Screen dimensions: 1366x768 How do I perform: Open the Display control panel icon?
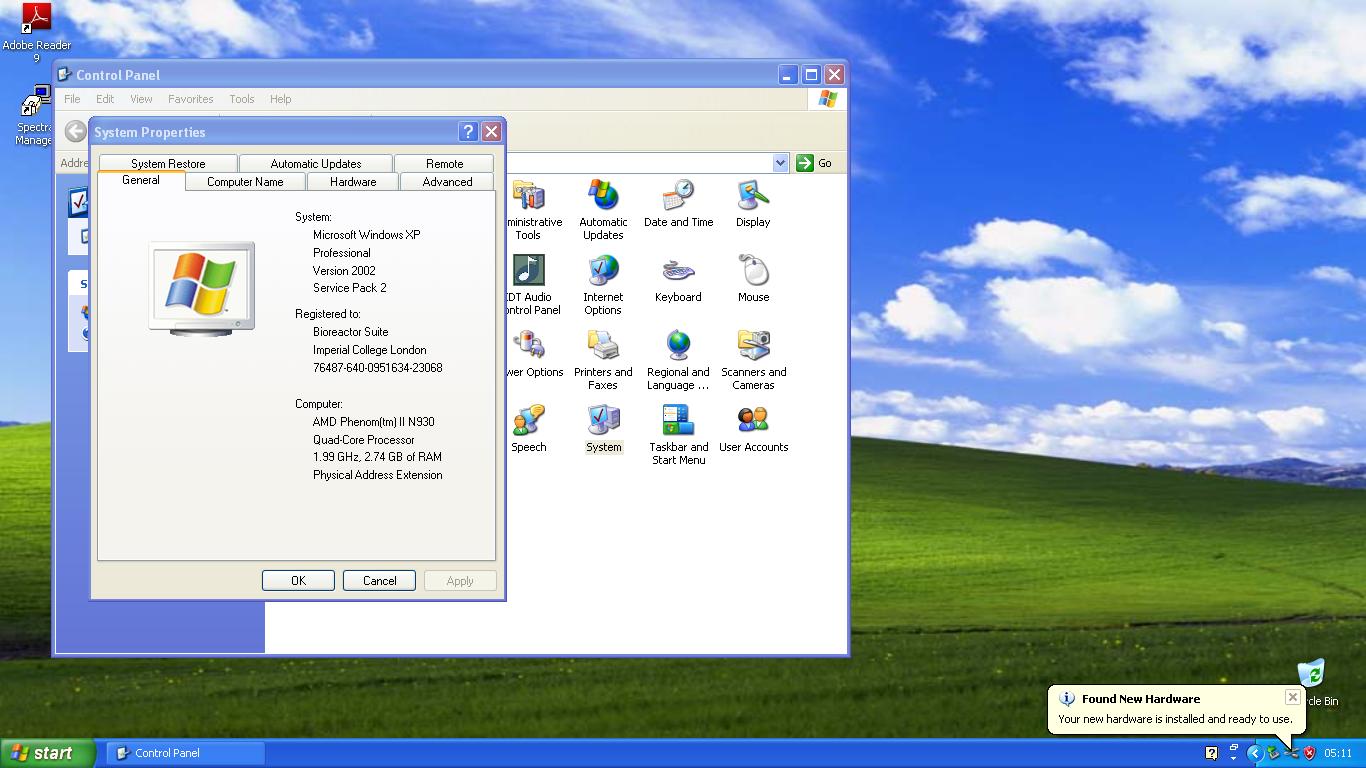(753, 204)
